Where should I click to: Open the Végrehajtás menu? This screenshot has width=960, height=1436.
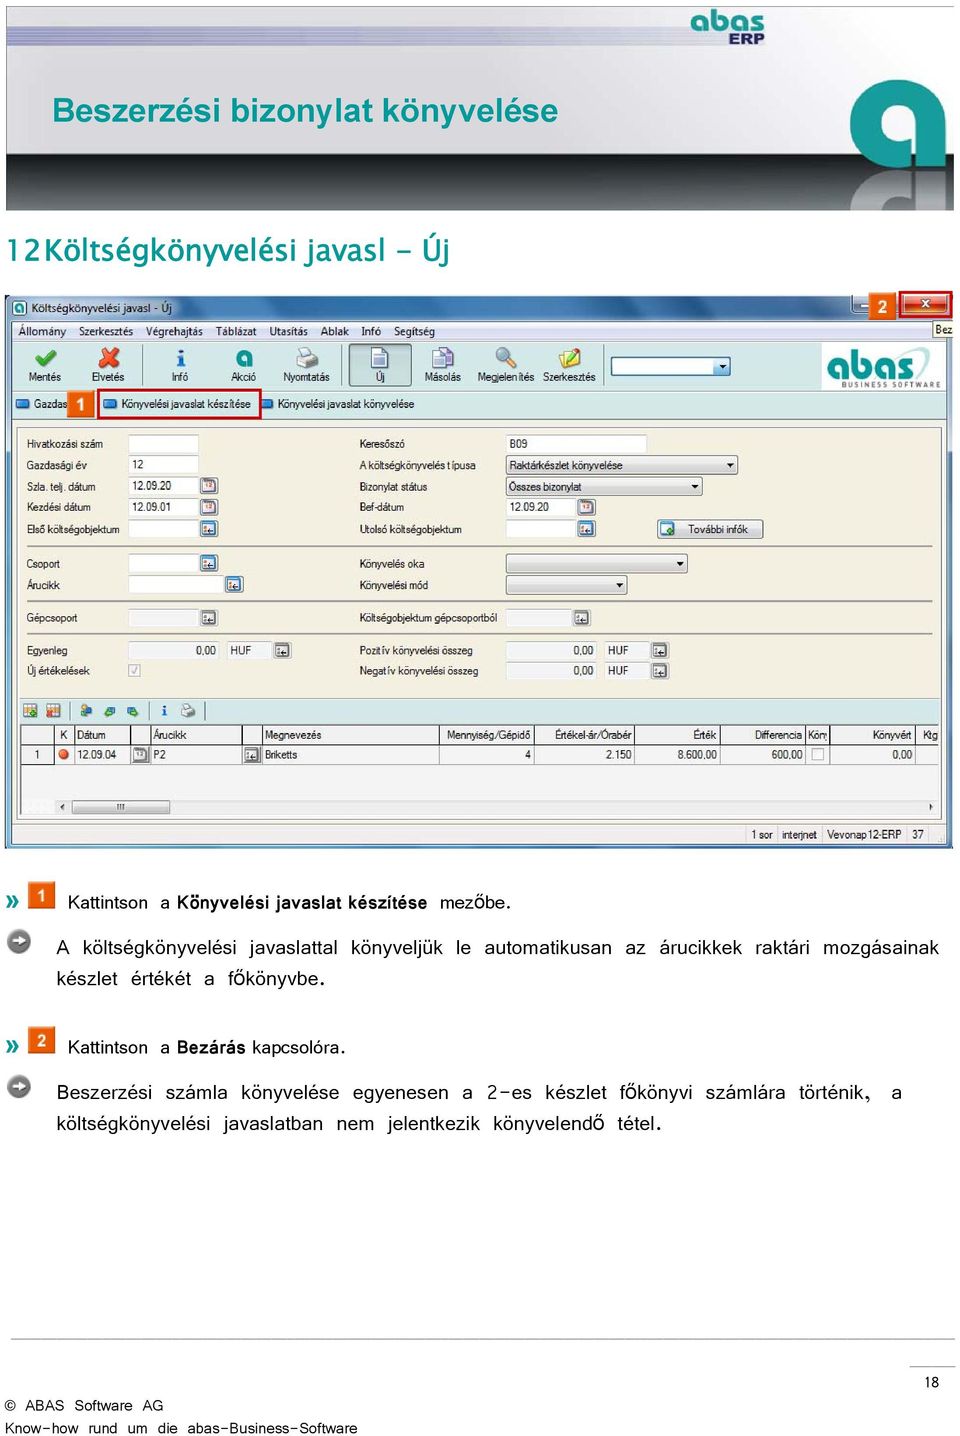[x=174, y=331]
